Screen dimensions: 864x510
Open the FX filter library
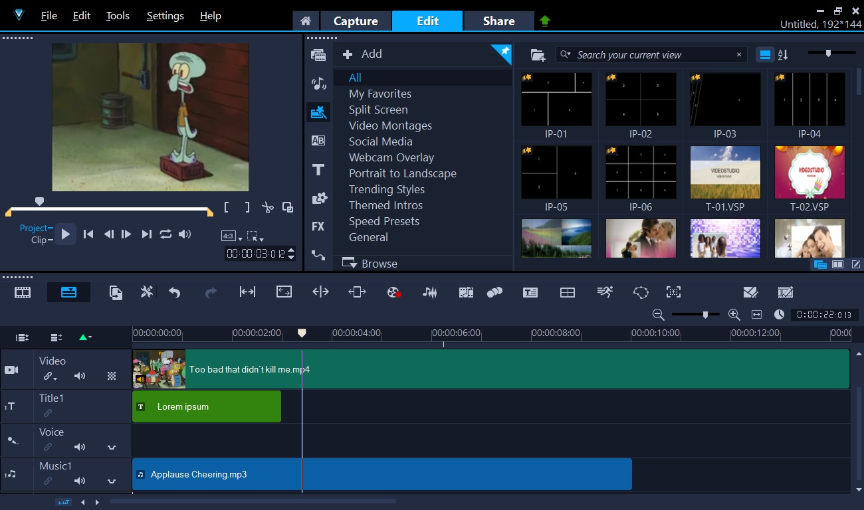[x=318, y=226]
